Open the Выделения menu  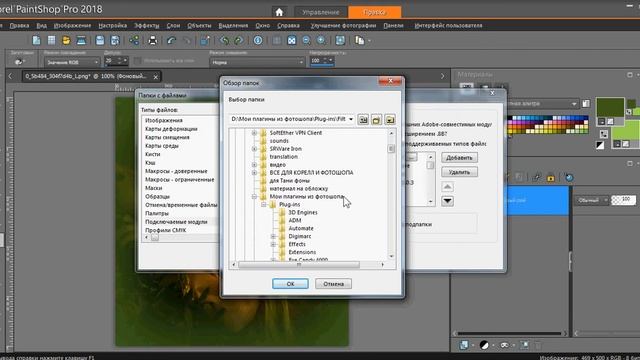tap(233, 25)
